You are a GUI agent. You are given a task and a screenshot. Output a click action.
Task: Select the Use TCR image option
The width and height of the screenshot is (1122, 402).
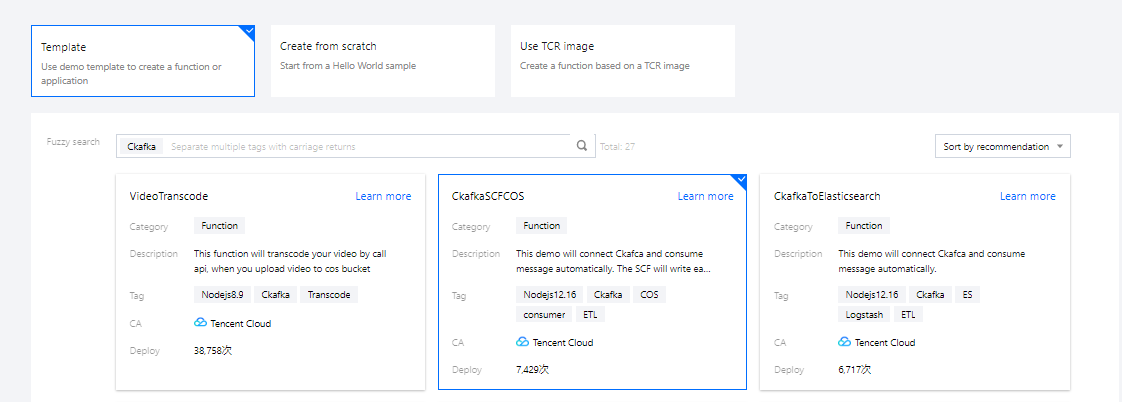[622, 61]
